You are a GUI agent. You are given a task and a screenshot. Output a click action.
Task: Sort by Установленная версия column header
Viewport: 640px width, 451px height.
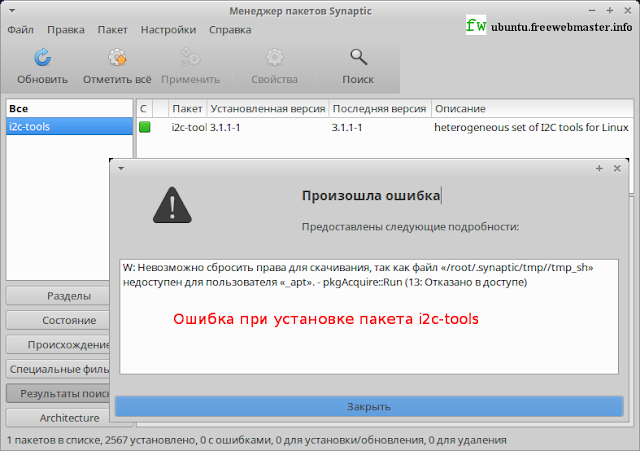click(x=268, y=109)
